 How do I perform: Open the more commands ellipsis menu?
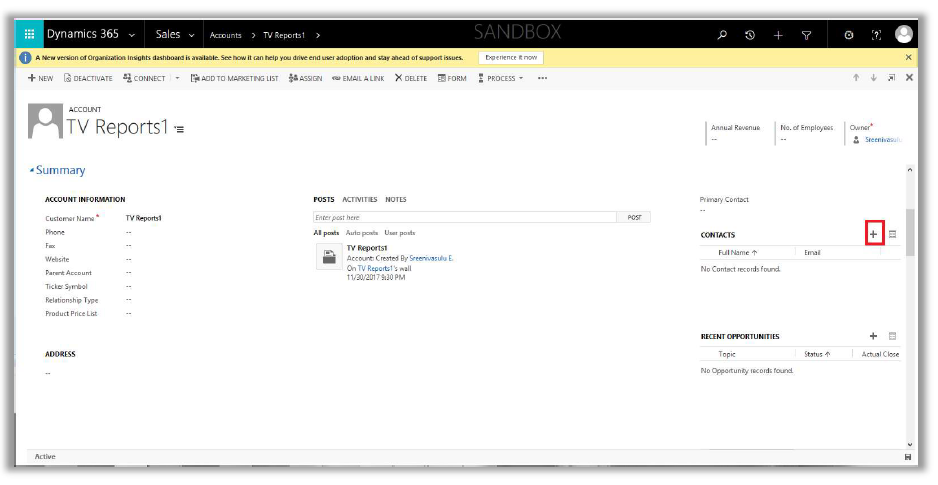tap(542, 78)
